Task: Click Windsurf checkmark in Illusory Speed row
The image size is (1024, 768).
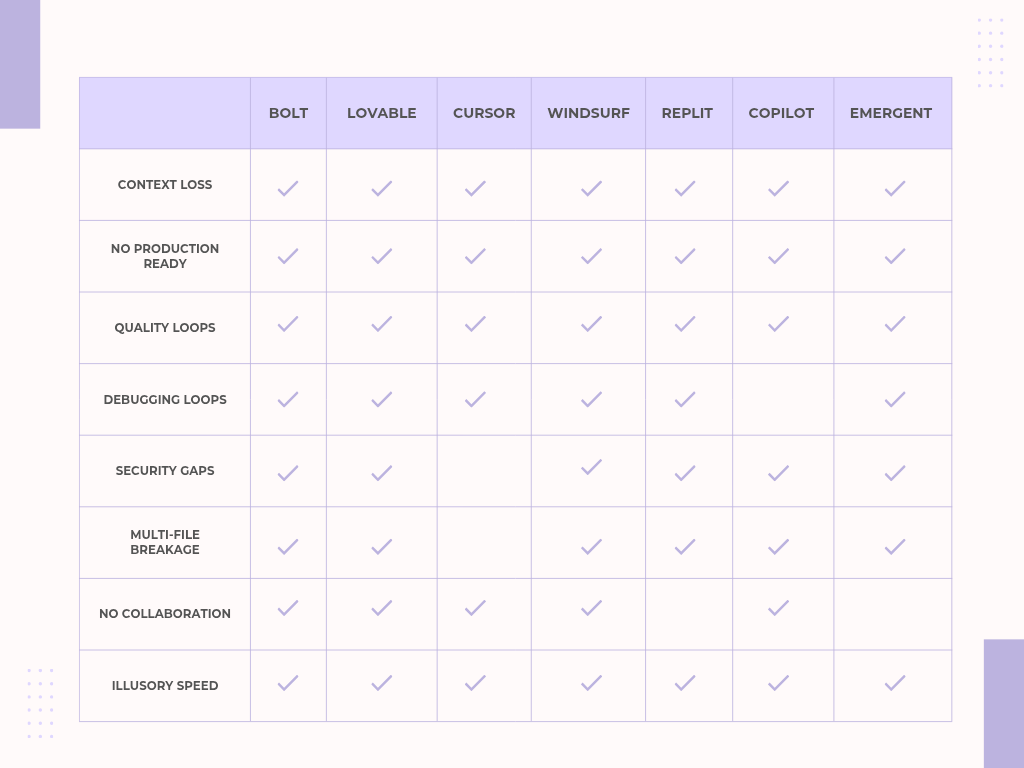Action: pos(592,683)
